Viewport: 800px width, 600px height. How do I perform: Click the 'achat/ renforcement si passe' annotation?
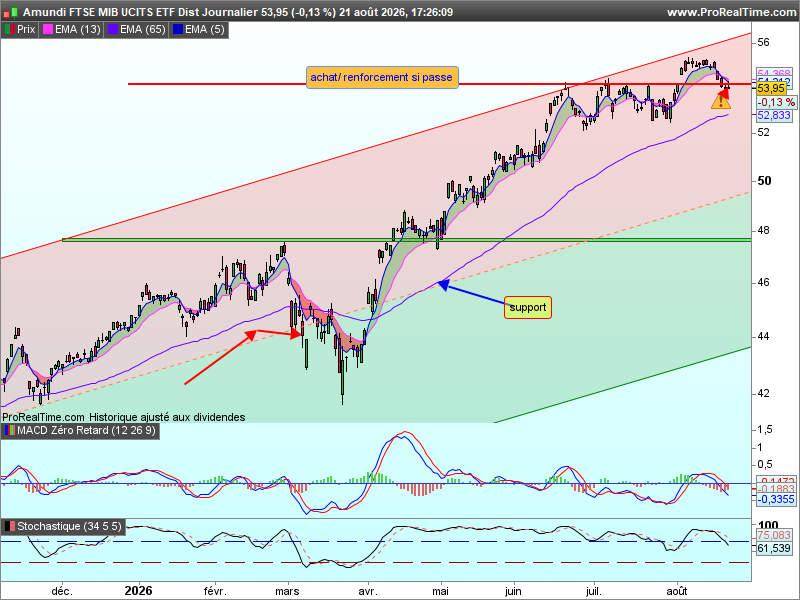pos(382,78)
